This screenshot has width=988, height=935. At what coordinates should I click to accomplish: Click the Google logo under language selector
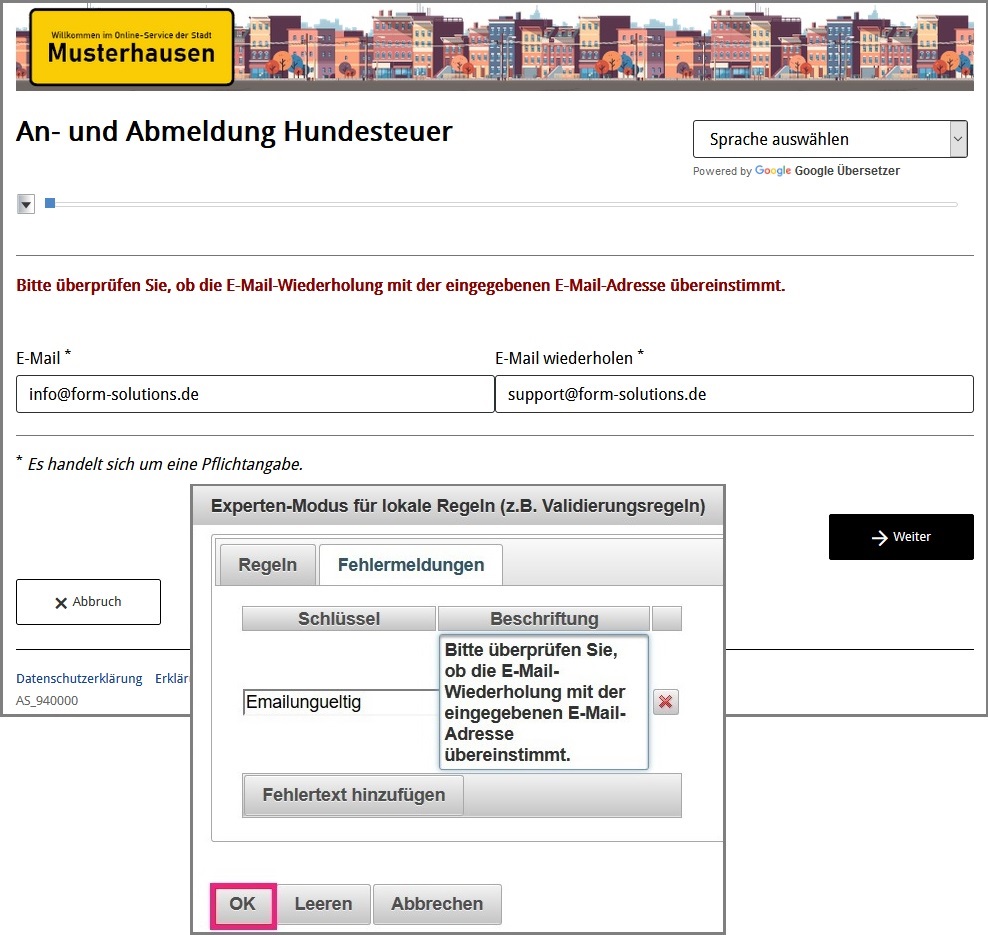point(773,171)
